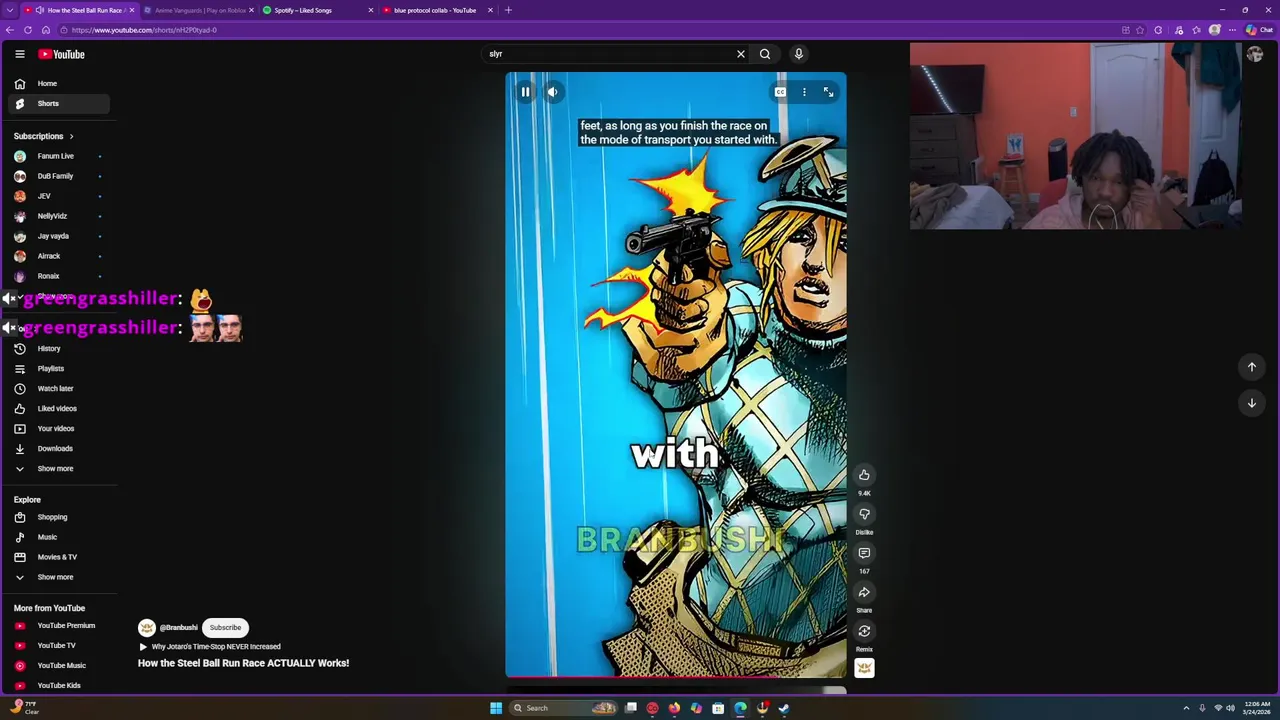Open related video Why Jotaro's Time-Stop NEVER Increased
1280x720 pixels.
pyautogui.click(x=210, y=647)
